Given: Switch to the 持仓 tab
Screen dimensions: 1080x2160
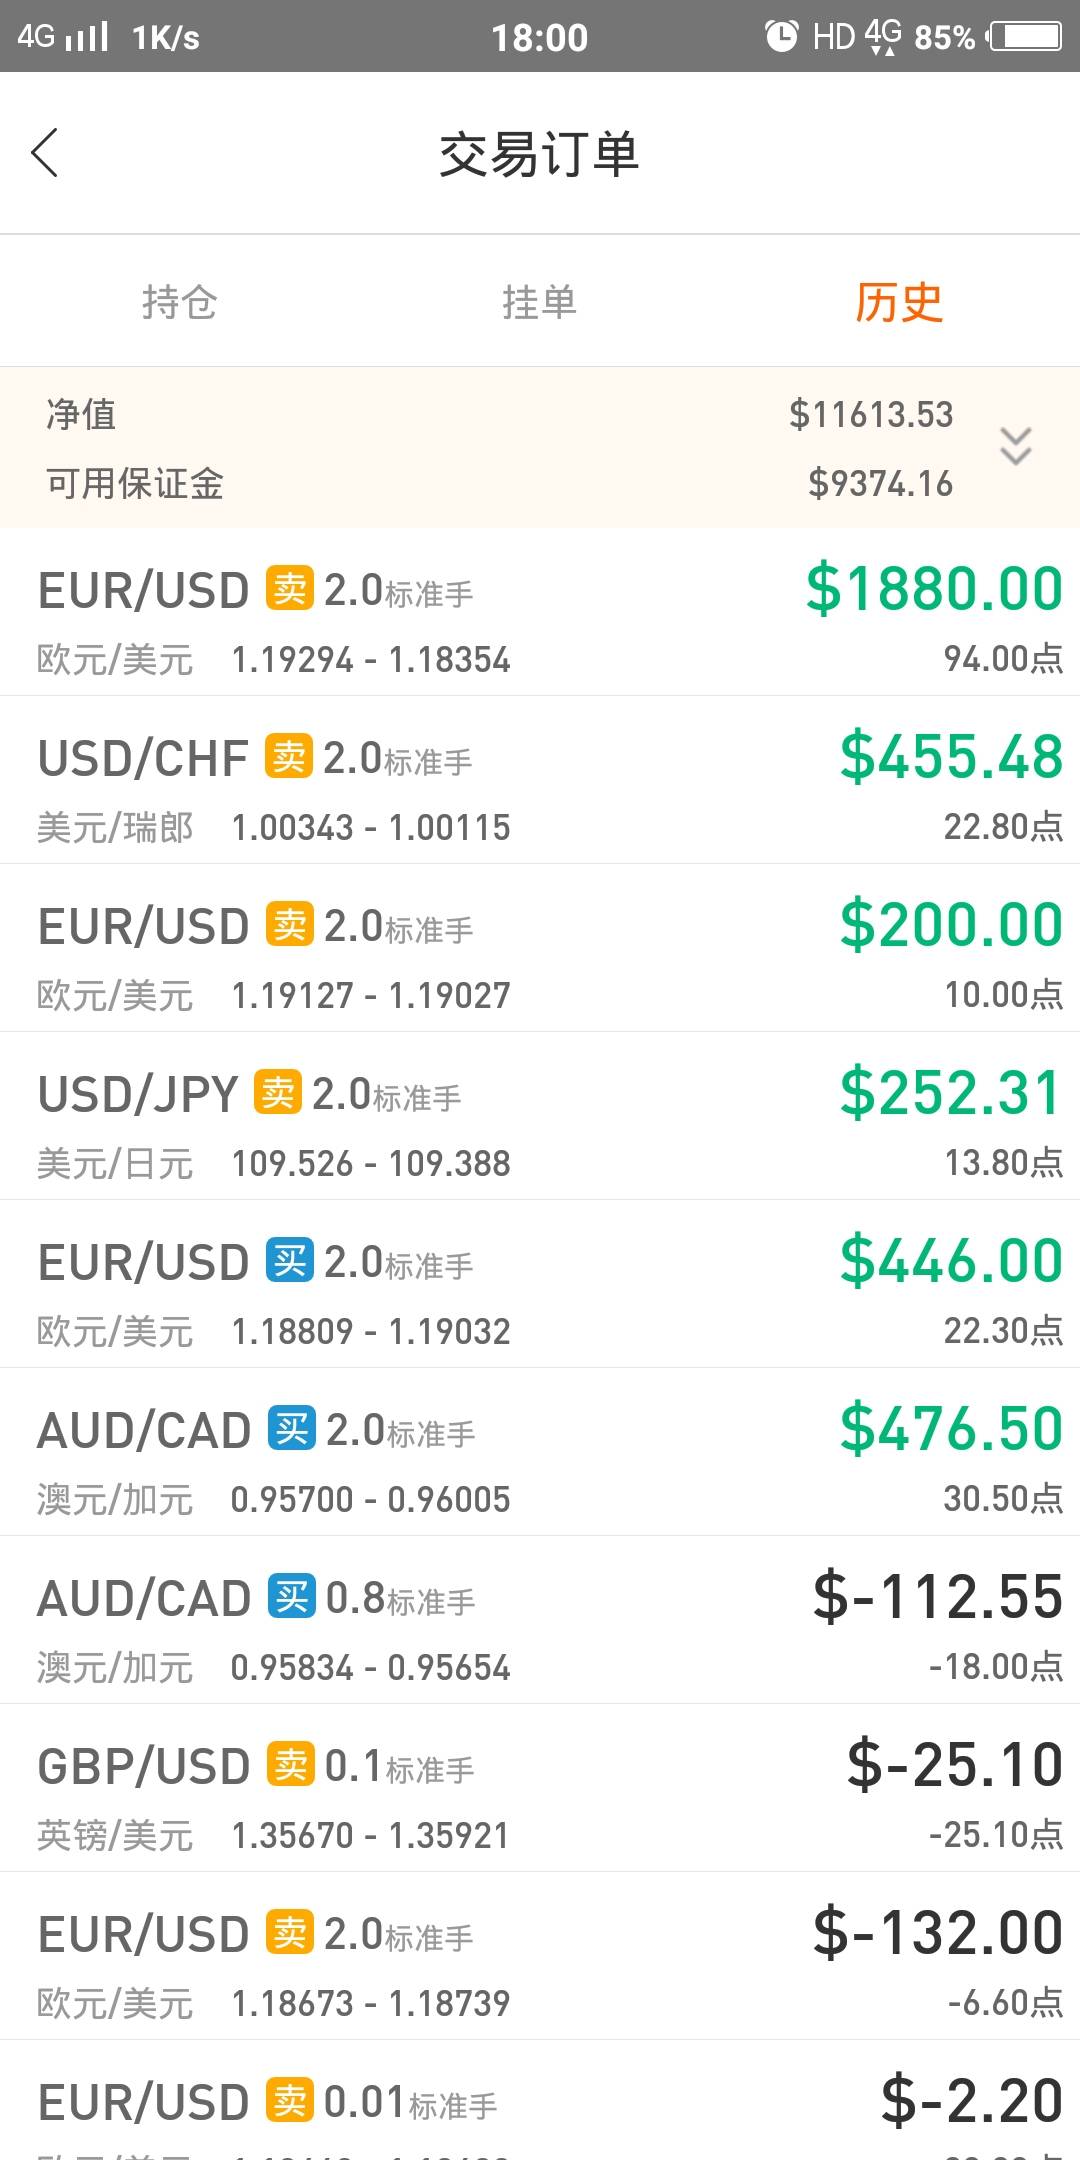Looking at the screenshot, I should [180, 302].
